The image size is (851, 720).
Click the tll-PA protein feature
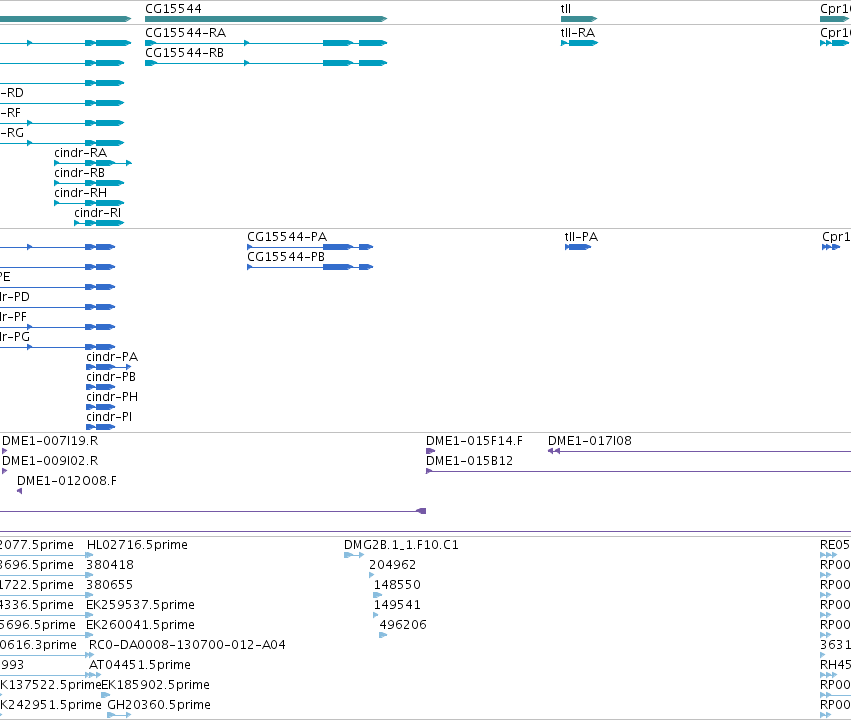coord(577,247)
